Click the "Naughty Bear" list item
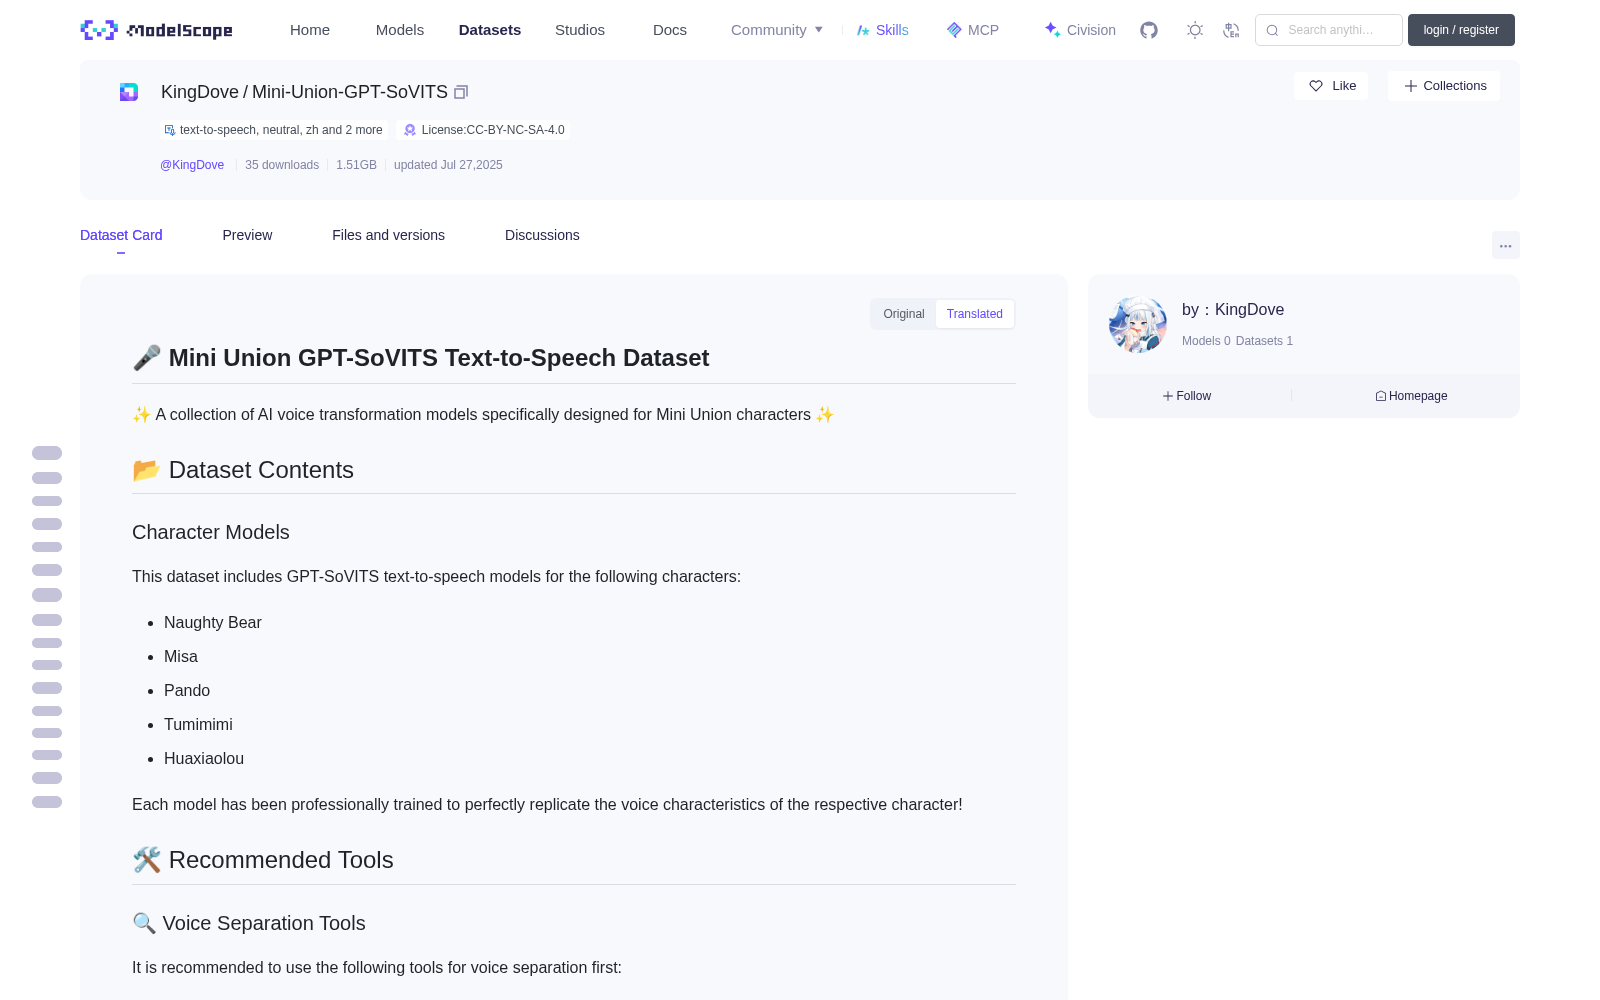The height and width of the screenshot is (1000, 1600). [213, 622]
